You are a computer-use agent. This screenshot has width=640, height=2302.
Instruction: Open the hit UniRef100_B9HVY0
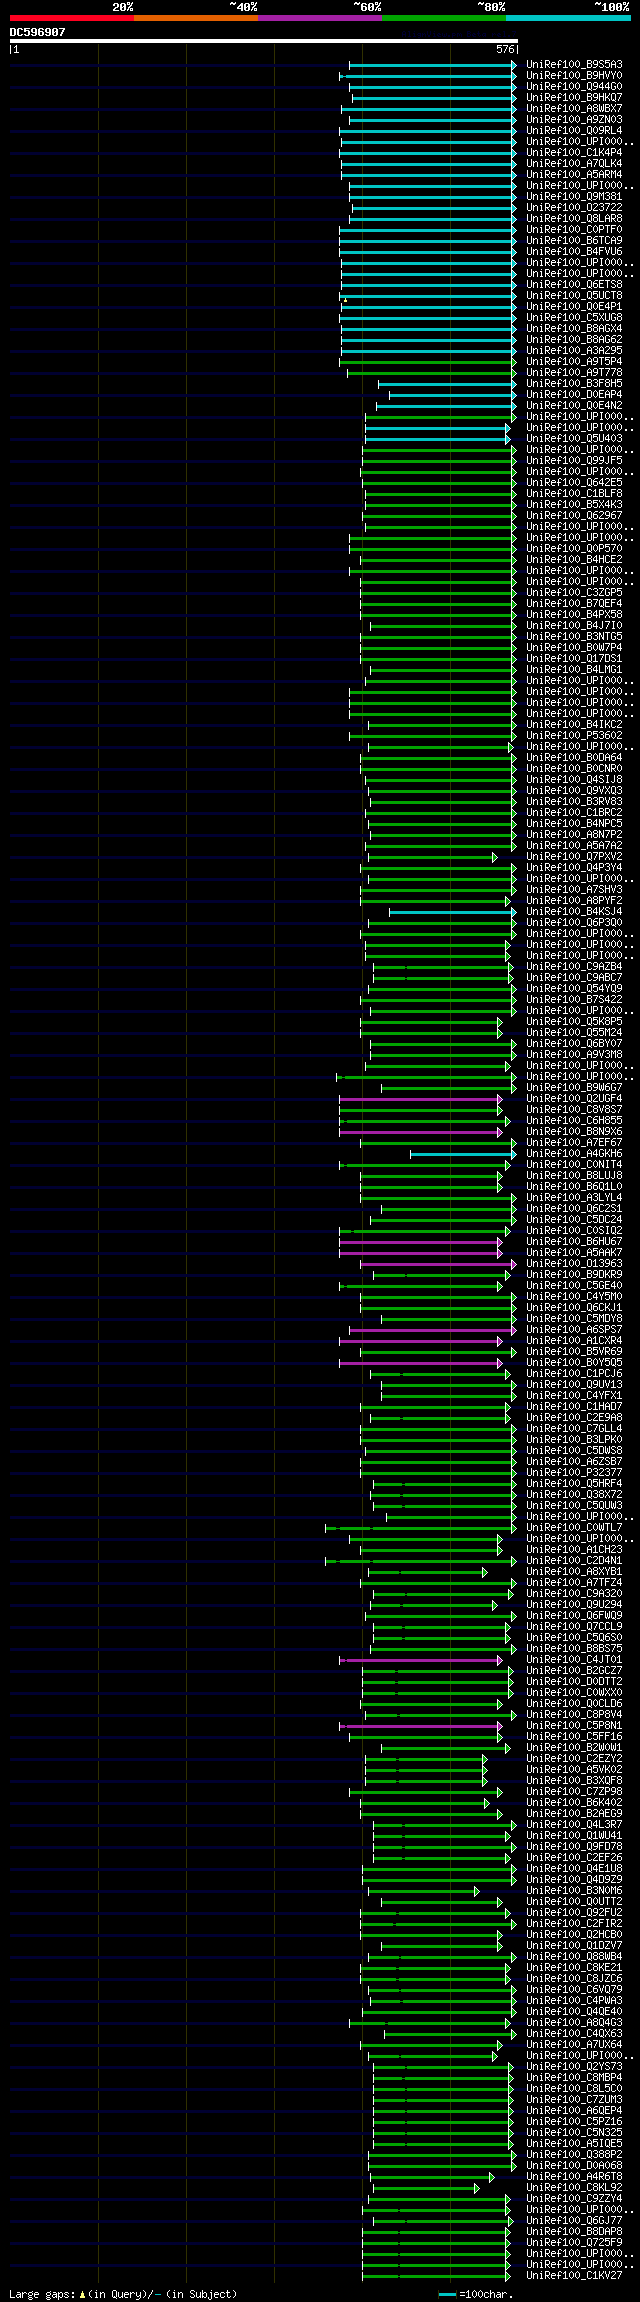click(574, 76)
